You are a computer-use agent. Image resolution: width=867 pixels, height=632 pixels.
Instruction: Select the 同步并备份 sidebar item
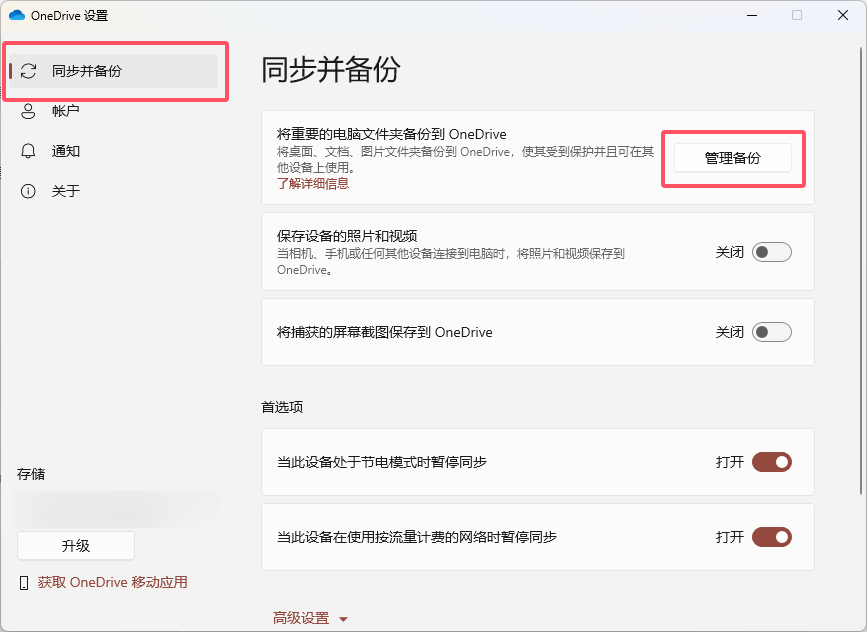click(x=113, y=71)
